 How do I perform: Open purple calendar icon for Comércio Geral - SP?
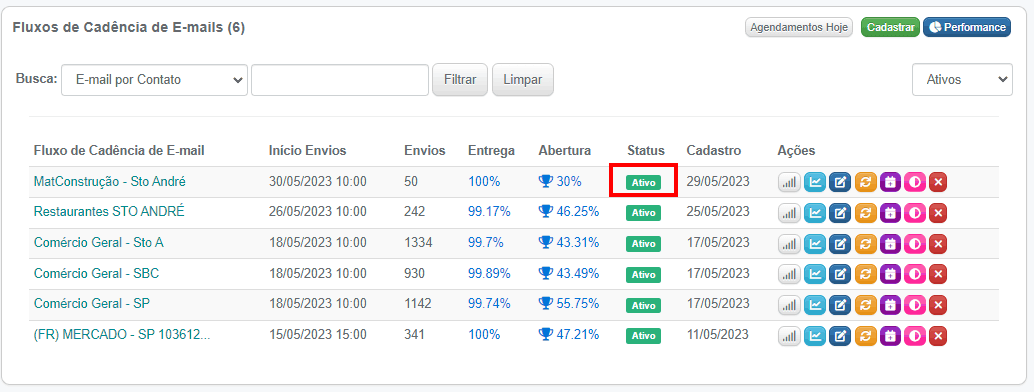(x=890, y=305)
